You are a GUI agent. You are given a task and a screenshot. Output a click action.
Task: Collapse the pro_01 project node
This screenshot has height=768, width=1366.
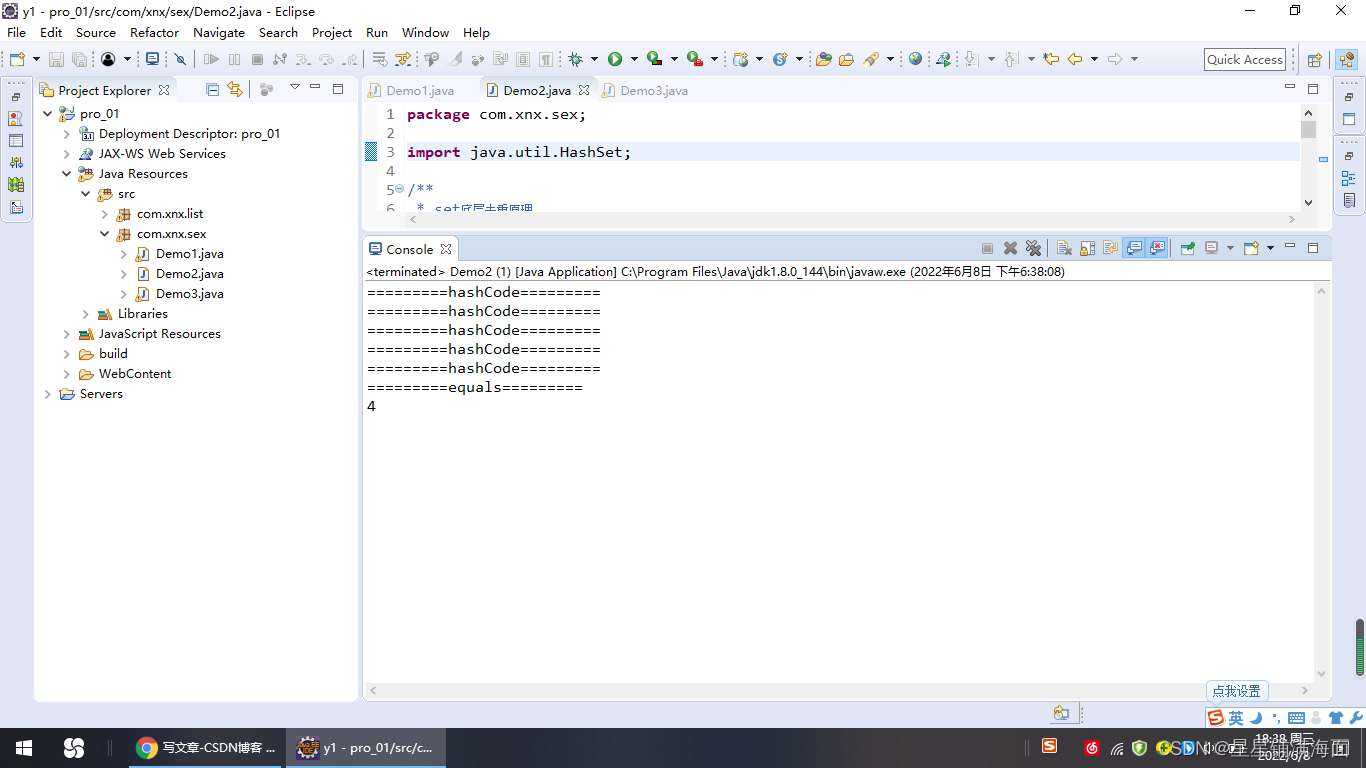47,114
